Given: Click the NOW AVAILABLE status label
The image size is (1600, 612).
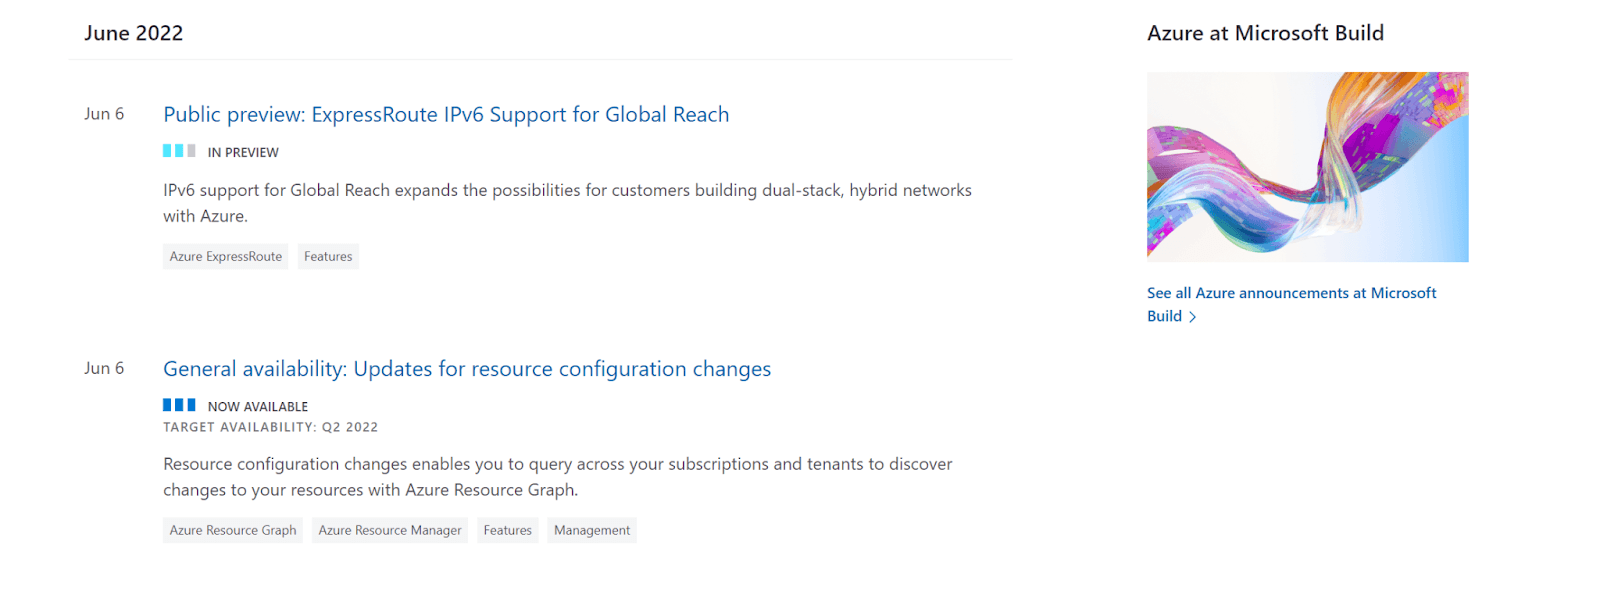Looking at the screenshot, I should point(257,407).
